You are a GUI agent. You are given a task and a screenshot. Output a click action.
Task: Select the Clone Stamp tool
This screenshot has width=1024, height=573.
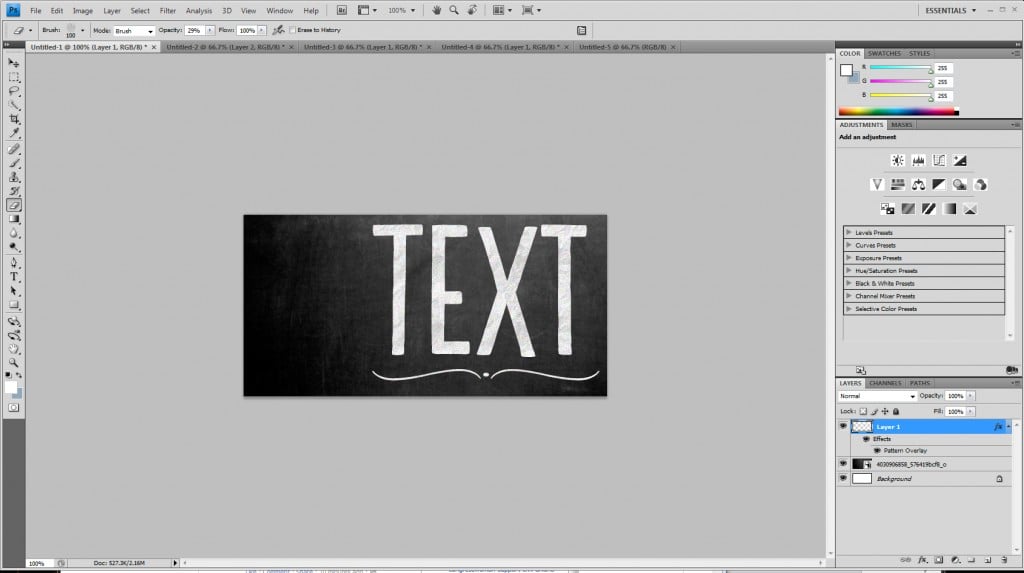coord(14,177)
